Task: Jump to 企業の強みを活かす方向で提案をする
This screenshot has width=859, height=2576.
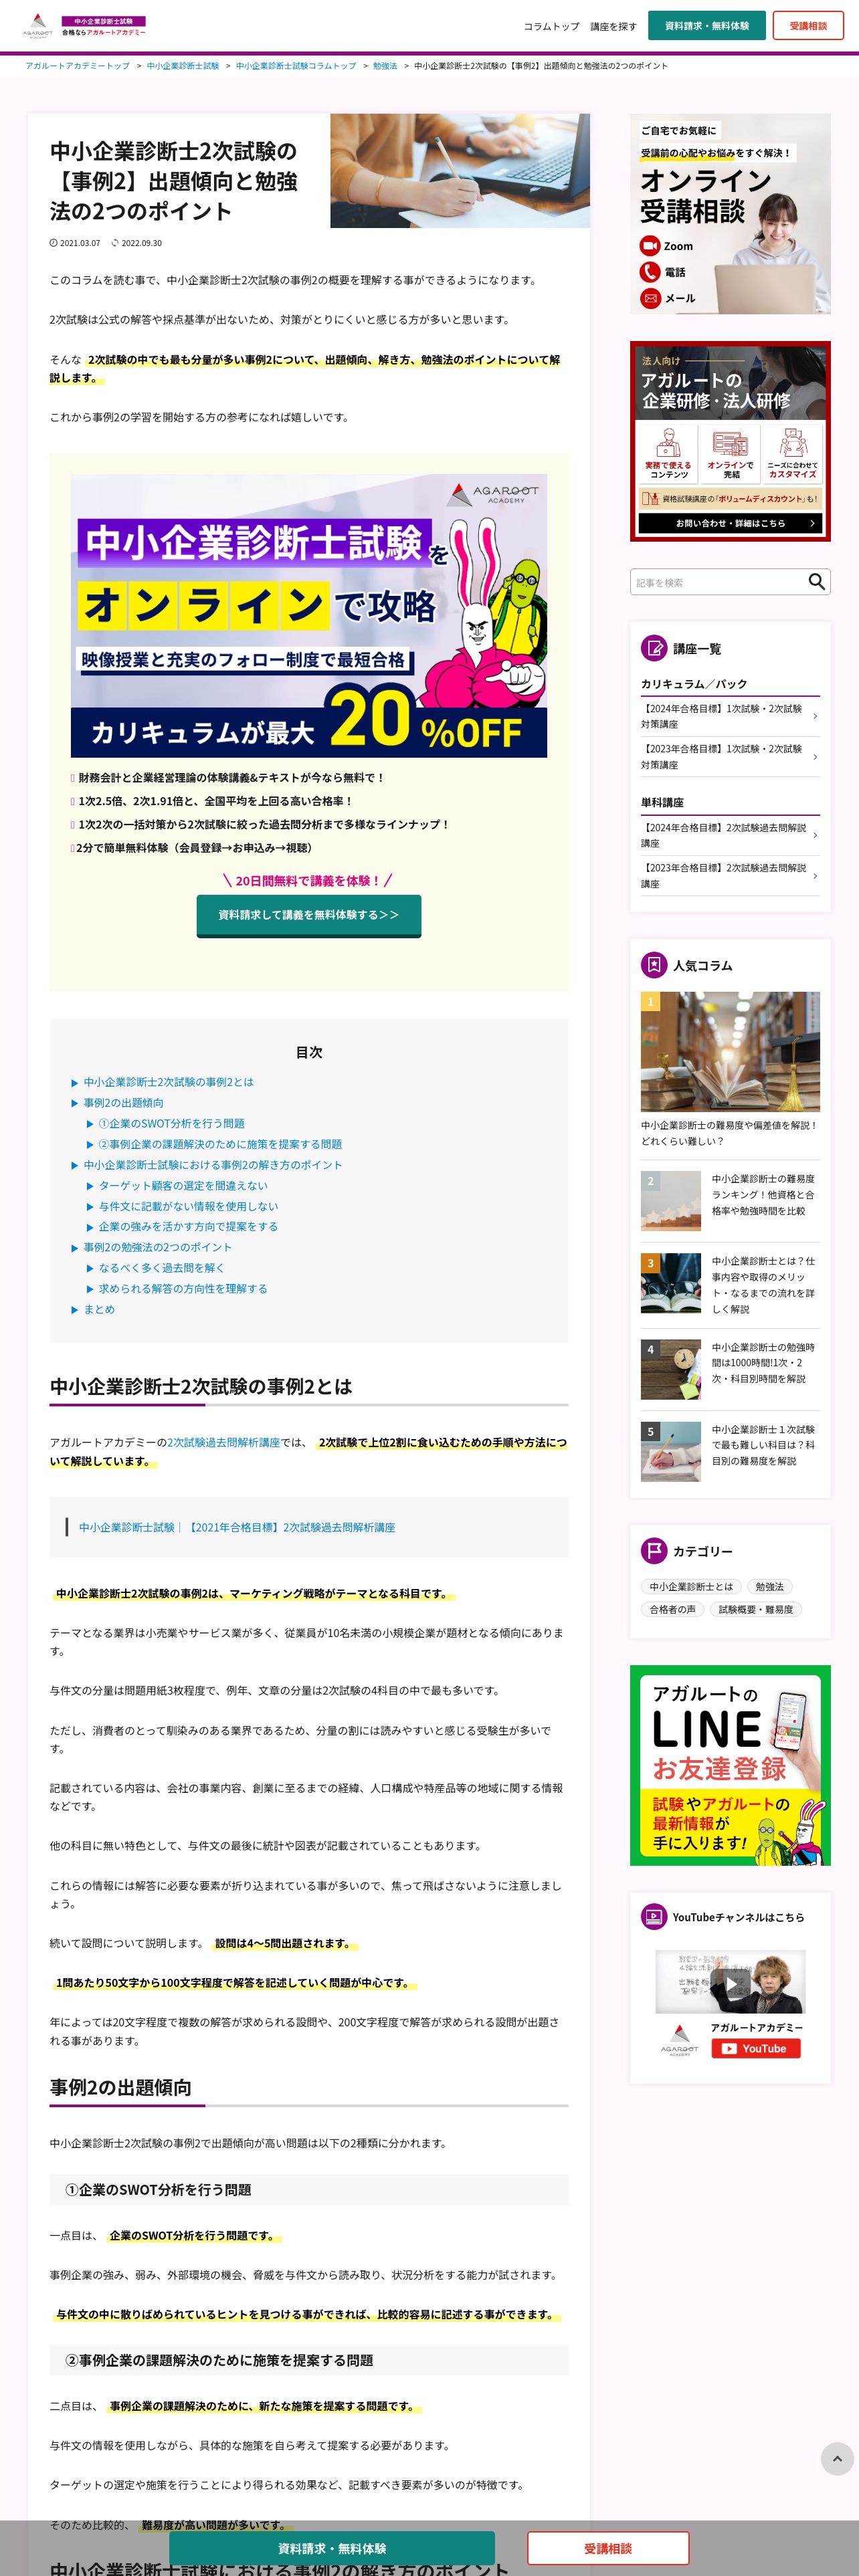Action: pos(188,1226)
